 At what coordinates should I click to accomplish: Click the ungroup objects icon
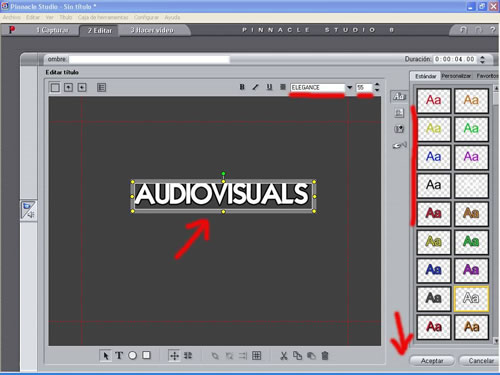(x=229, y=356)
